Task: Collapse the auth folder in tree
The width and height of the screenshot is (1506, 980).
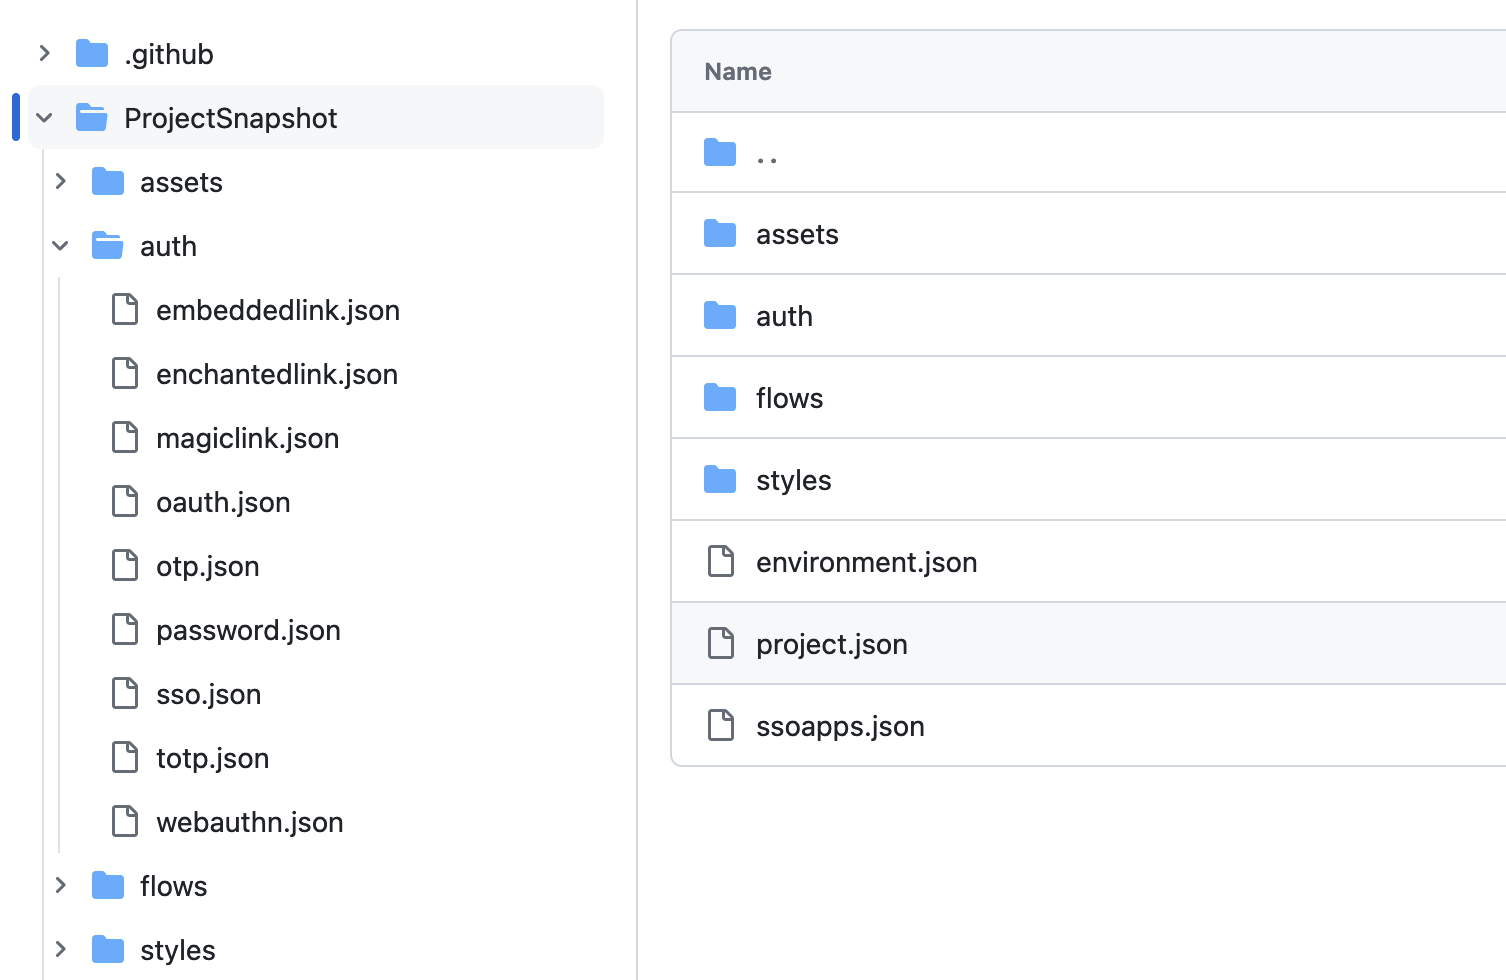Action: [x=61, y=246]
